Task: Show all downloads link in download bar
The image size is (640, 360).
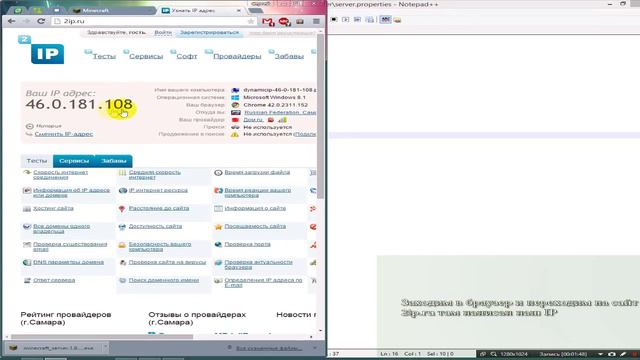Action: tap(269, 348)
